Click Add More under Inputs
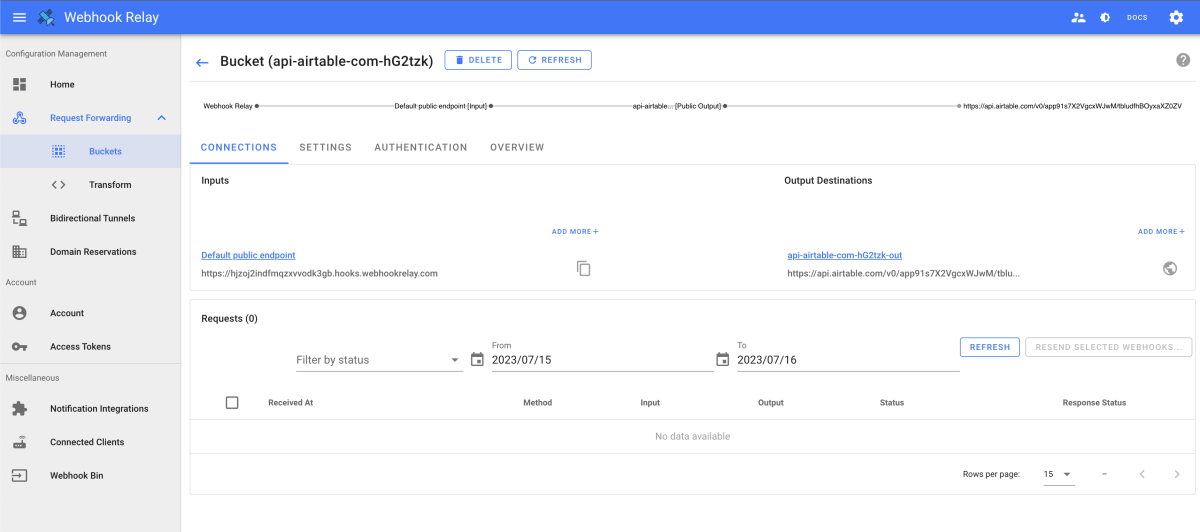This screenshot has height=532, width=1200. pyautogui.click(x=575, y=231)
